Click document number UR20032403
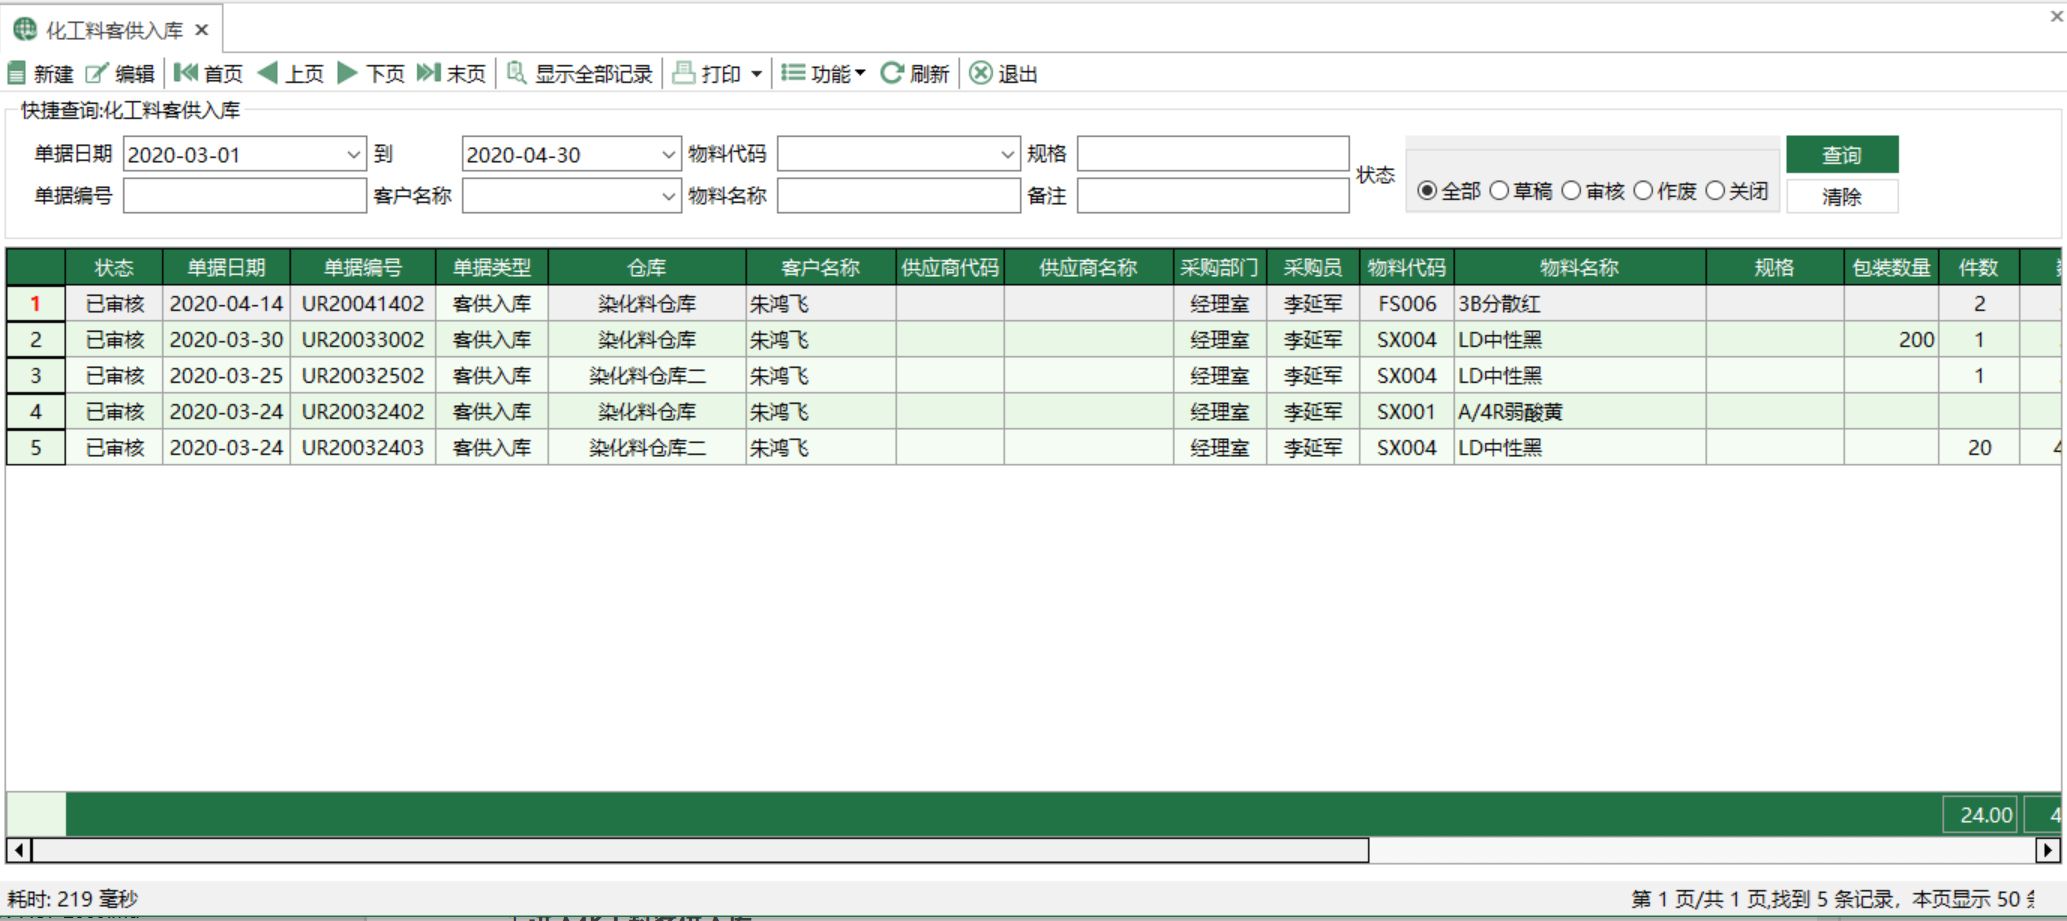 click(x=363, y=448)
